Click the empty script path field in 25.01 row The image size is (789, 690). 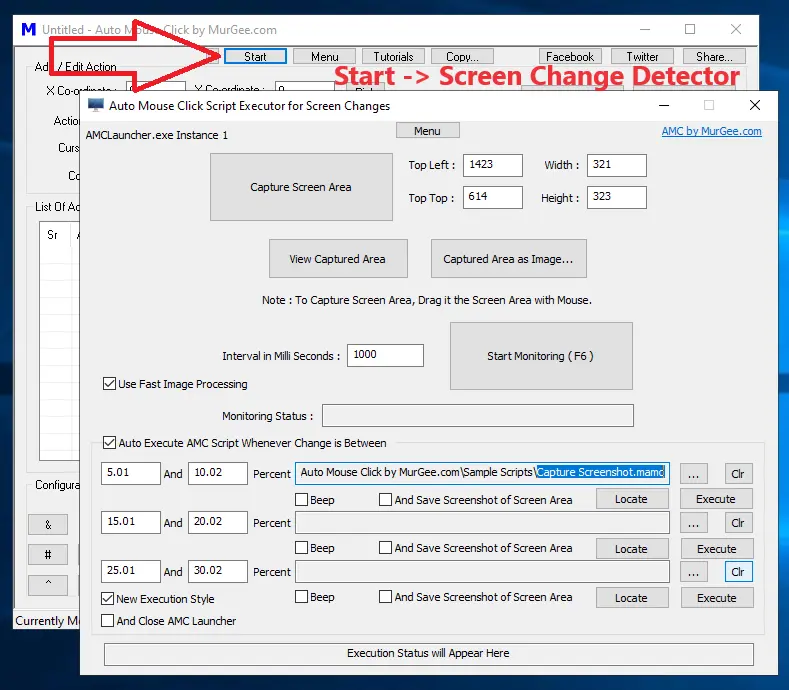click(482, 571)
